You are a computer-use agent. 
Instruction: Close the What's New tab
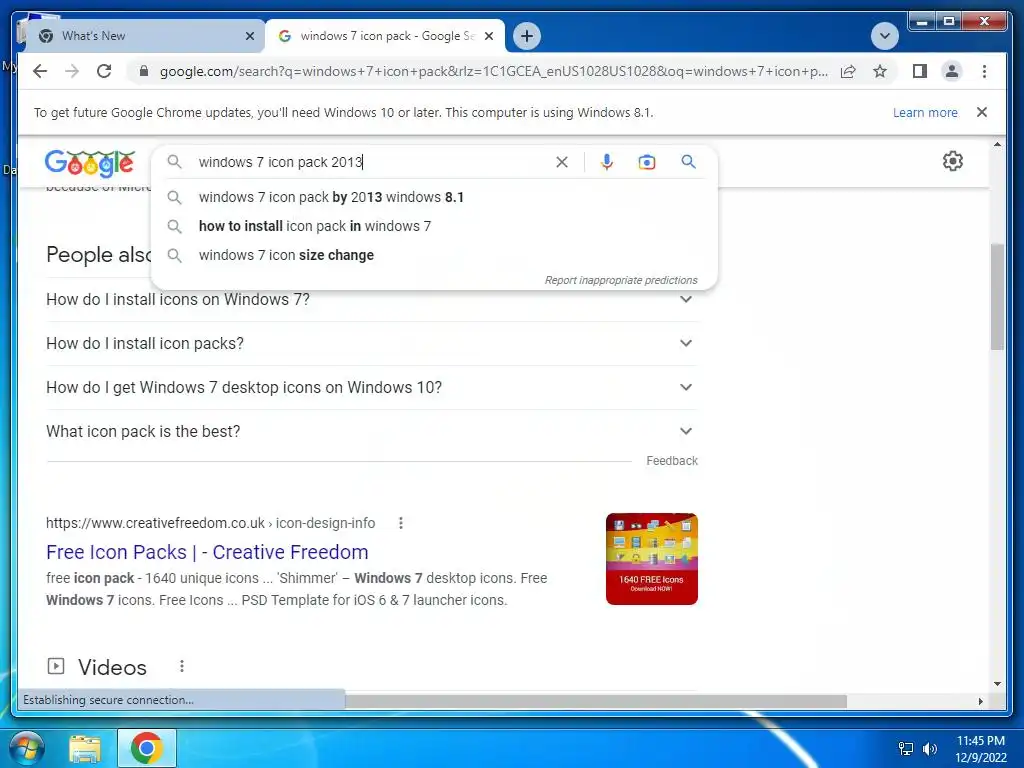pos(249,36)
